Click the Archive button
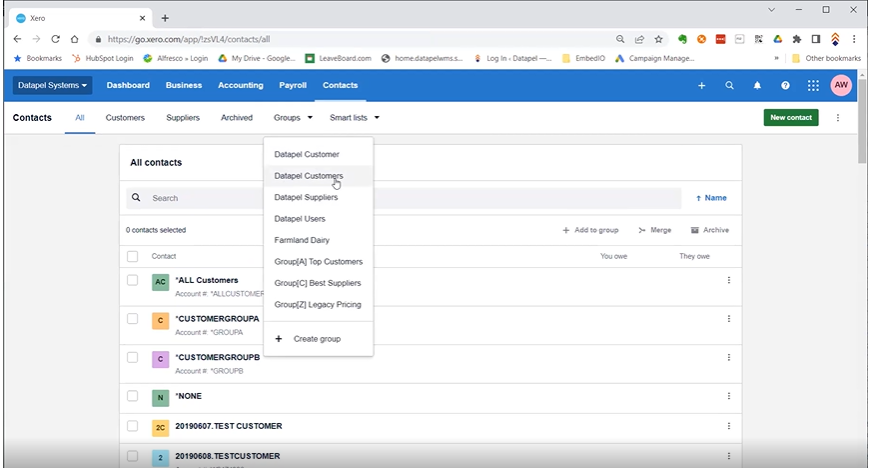Viewport: 869px width, 468px height. pyautogui.click(x=710, y=230)
